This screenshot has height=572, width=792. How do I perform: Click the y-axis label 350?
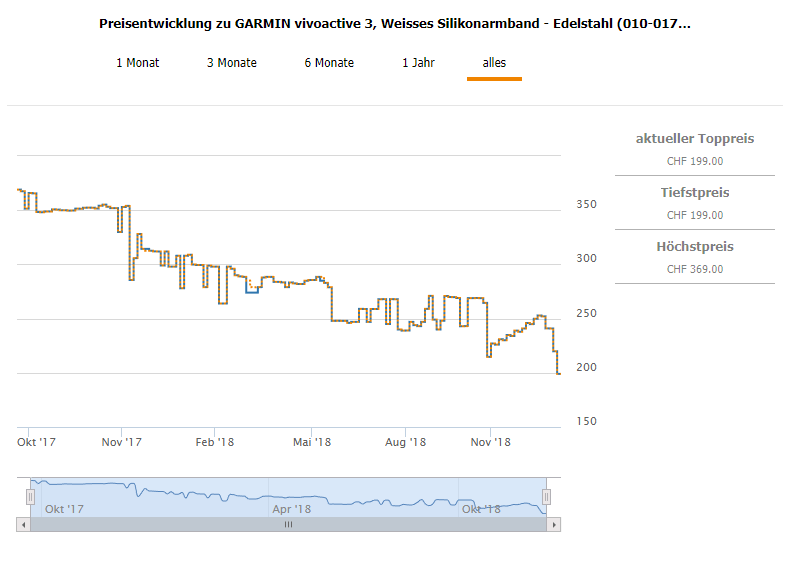[586, 204]
